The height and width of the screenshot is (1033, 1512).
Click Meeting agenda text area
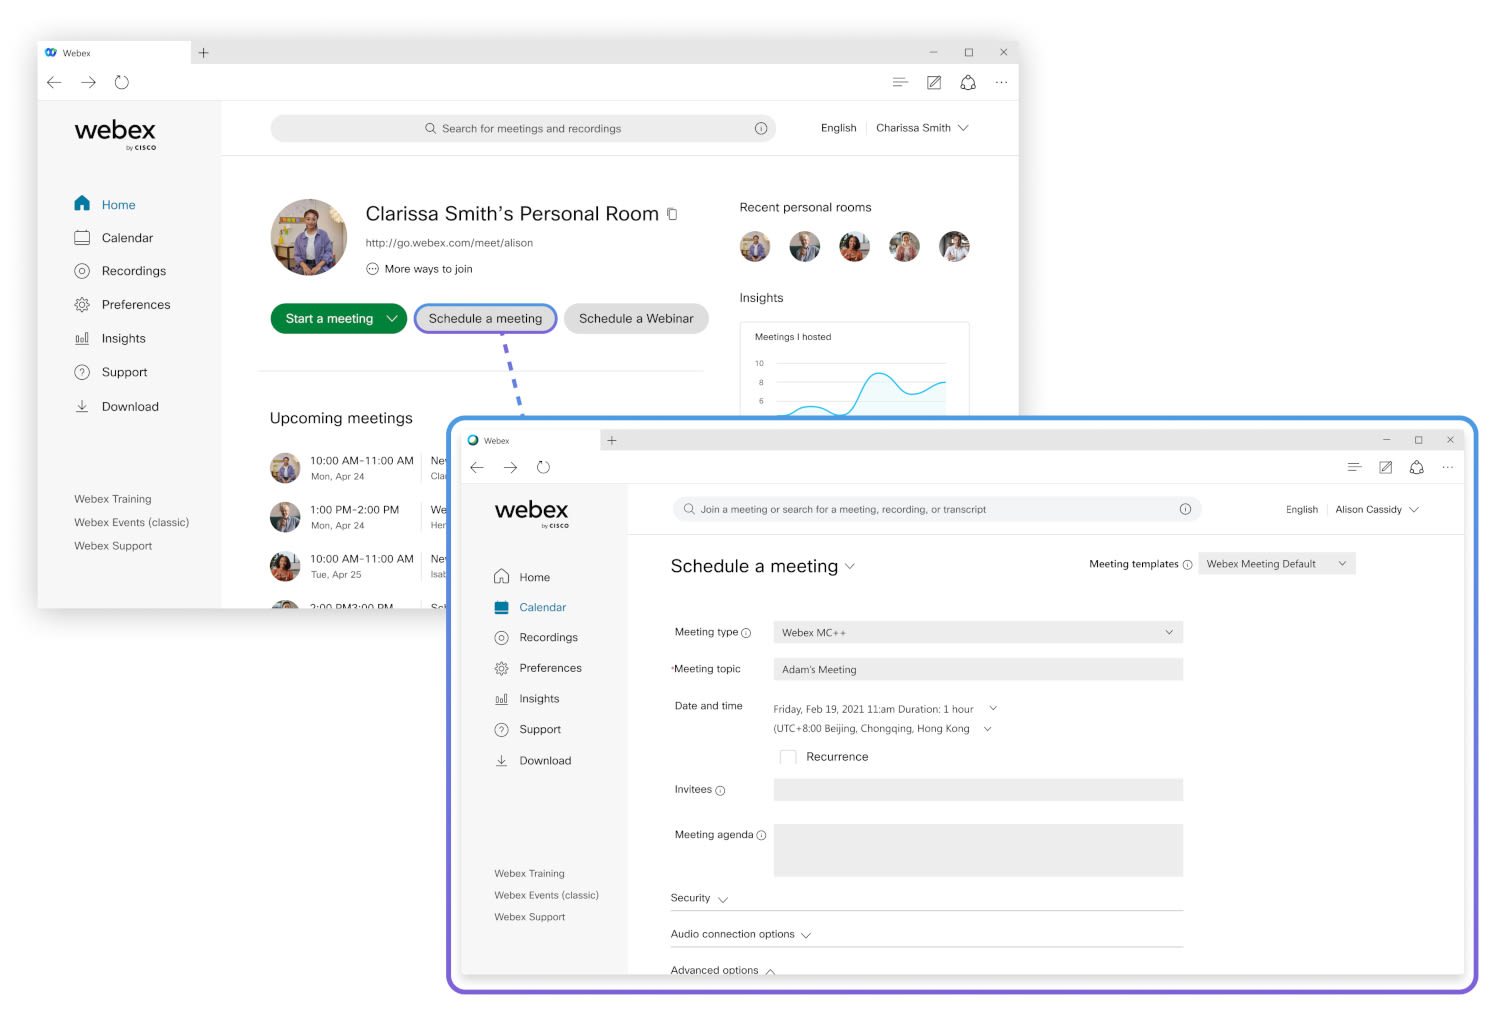click(x=977, y=851)
